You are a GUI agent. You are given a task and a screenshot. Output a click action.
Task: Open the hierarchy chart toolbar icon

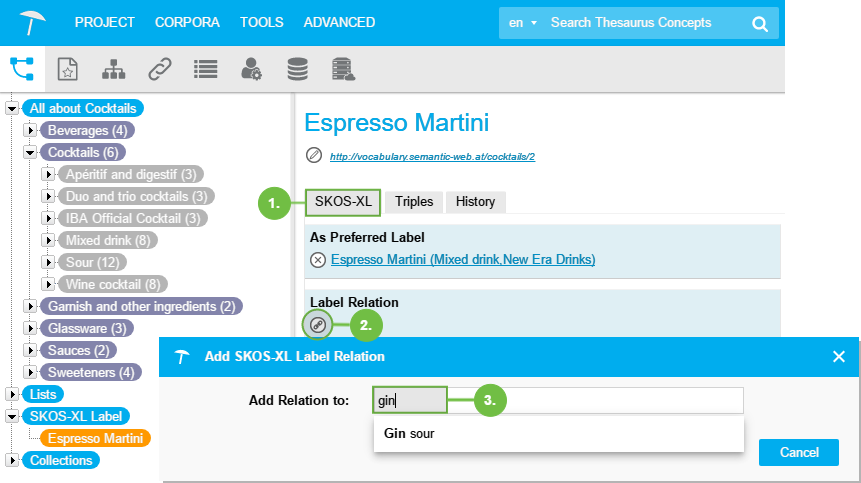(x=114, y=69)
